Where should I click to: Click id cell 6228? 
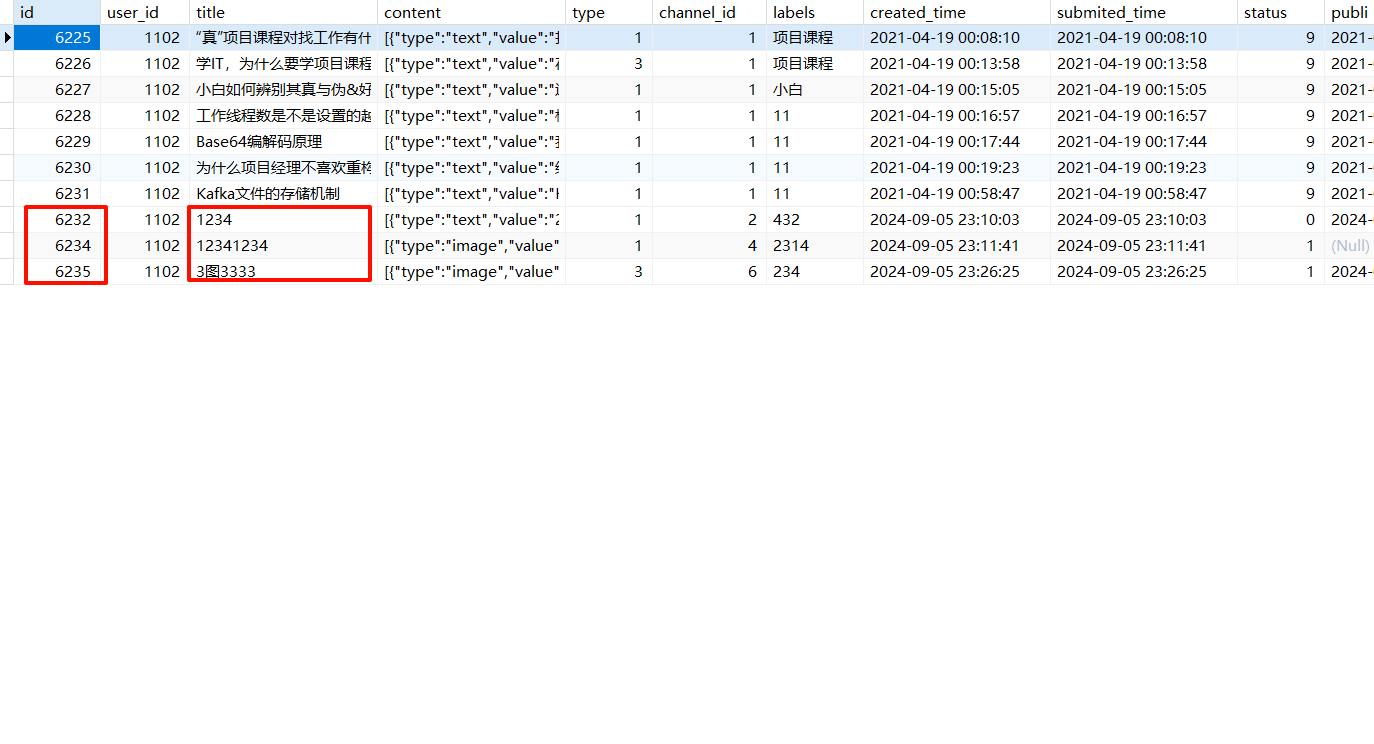pos(57,116)
